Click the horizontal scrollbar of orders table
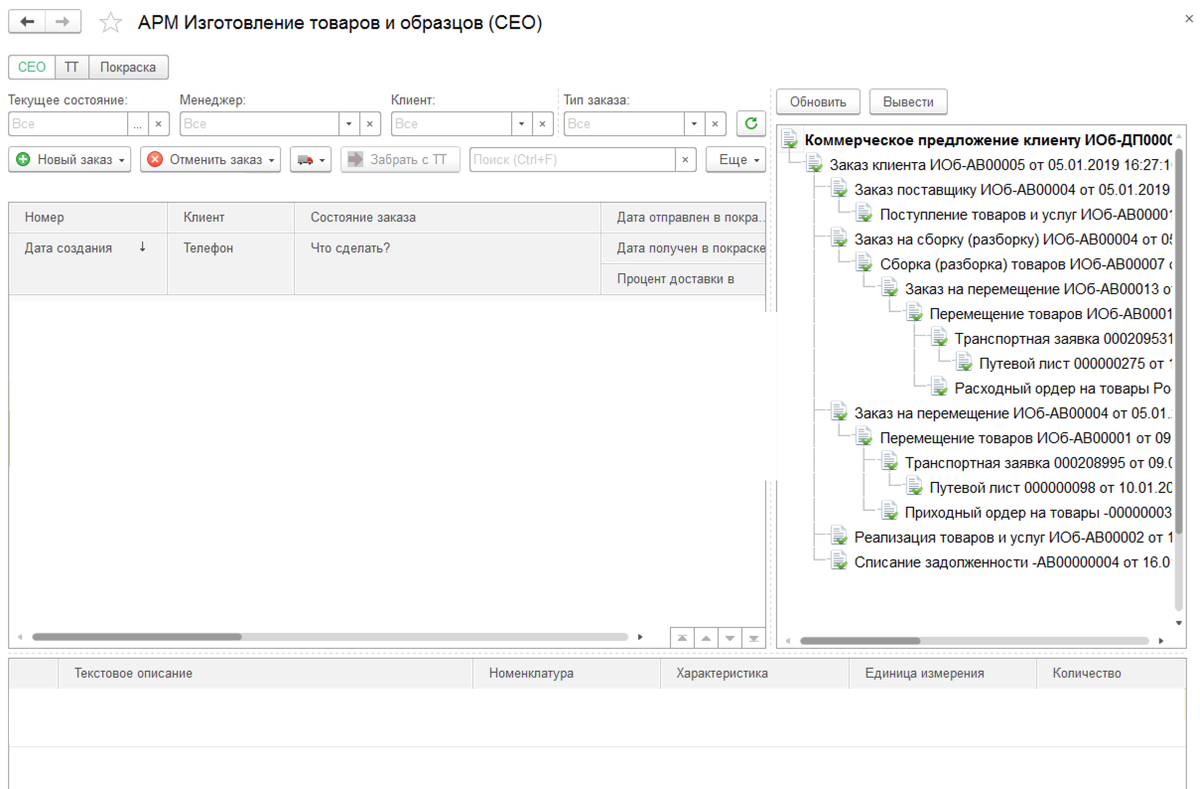The width and height of the screenshot is (1200, 789). pyautogui.click(x=136, y=636)
